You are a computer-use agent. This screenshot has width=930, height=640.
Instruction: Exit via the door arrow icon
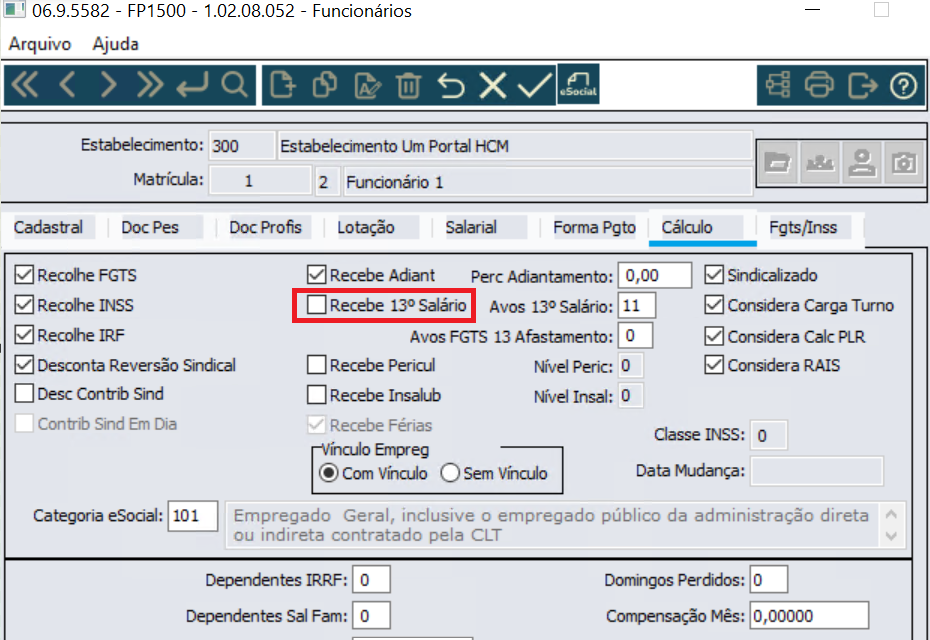coord(862,85)
